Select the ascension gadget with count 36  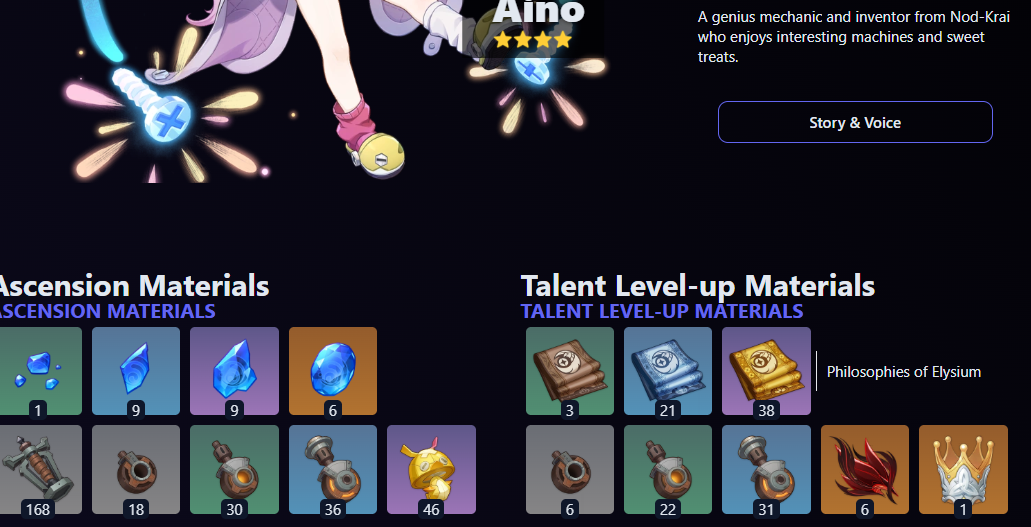point(333,470)
